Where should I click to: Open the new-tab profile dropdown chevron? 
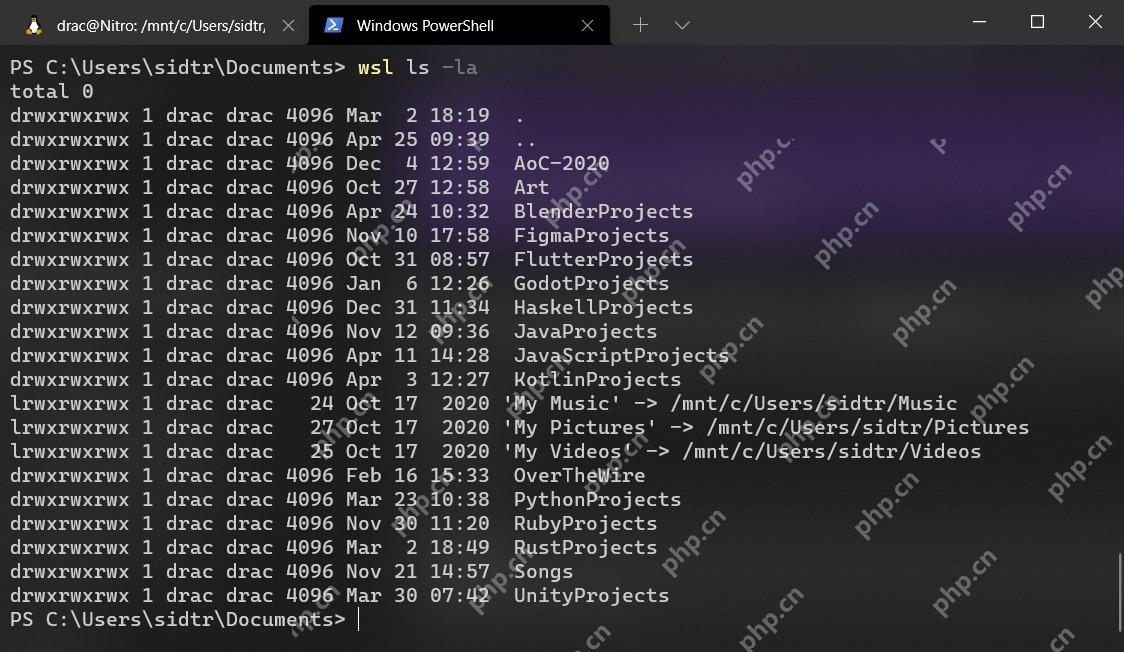[x=682, y=25]
